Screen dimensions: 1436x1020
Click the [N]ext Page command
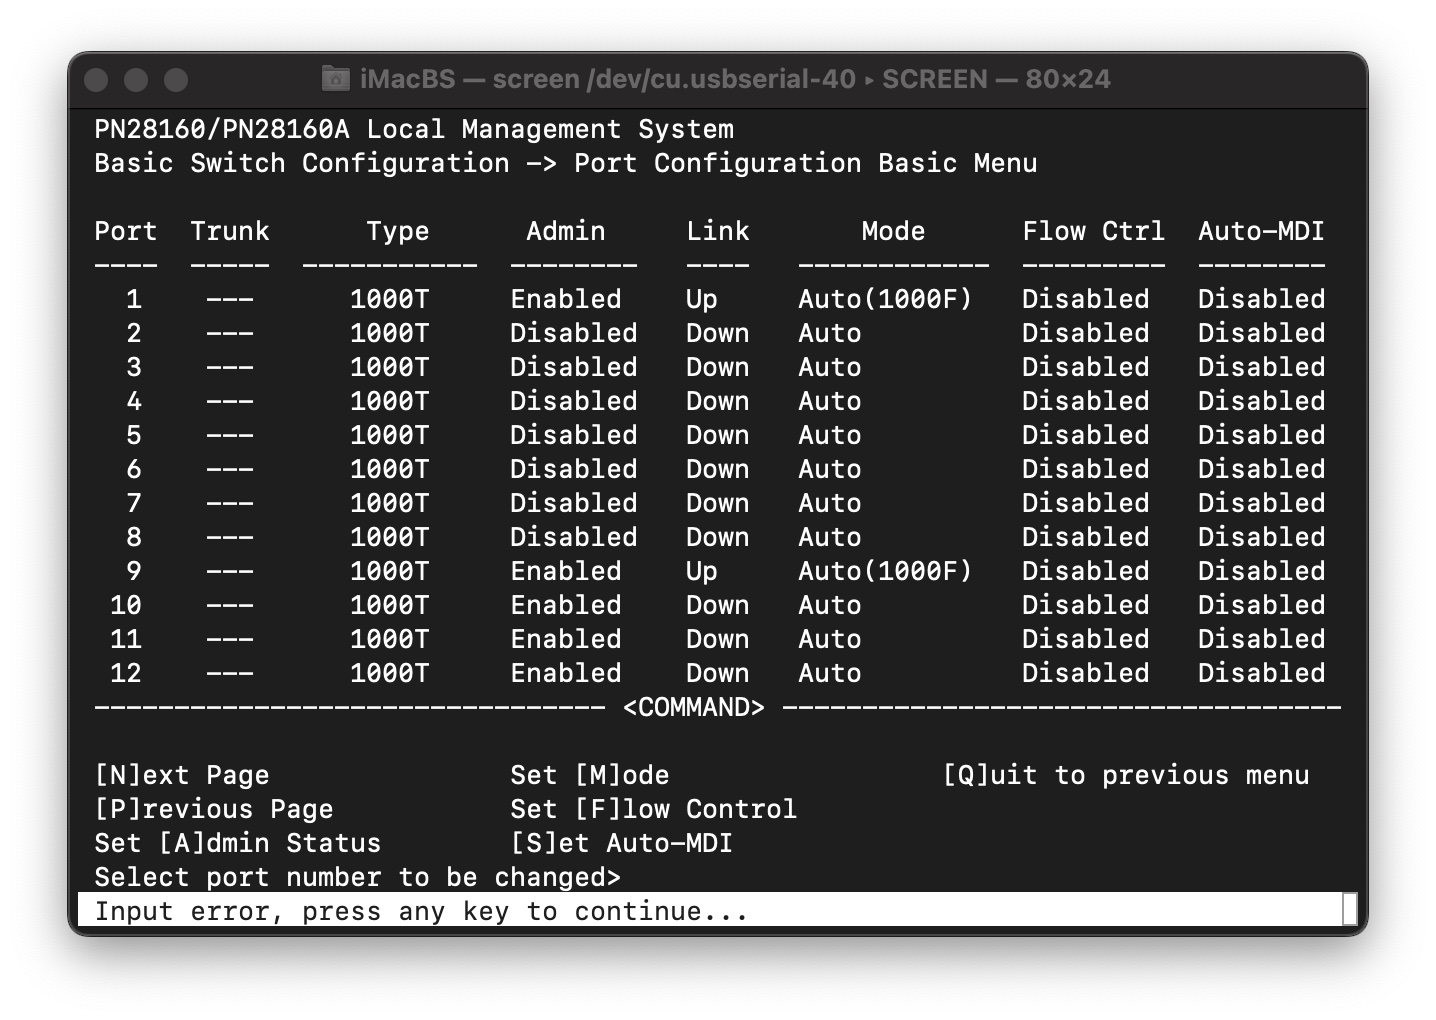coord(182,775)
